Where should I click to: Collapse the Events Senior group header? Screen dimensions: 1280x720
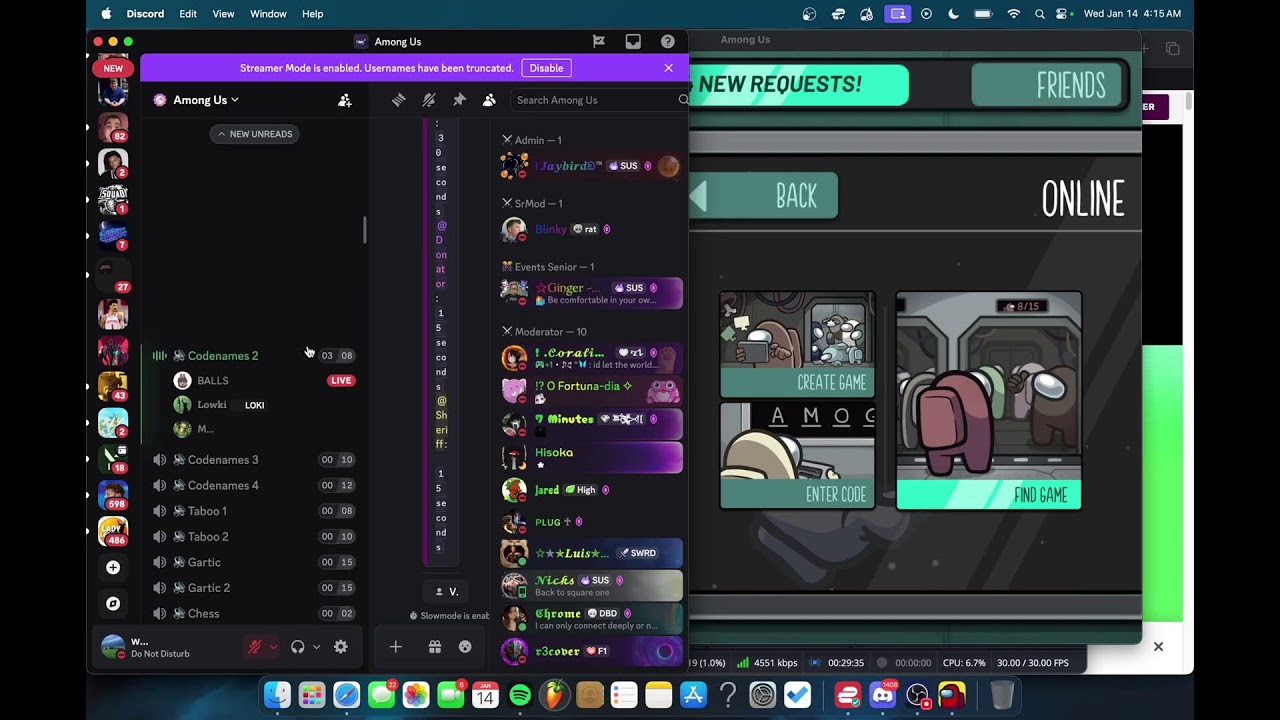[x=548, y=267]
